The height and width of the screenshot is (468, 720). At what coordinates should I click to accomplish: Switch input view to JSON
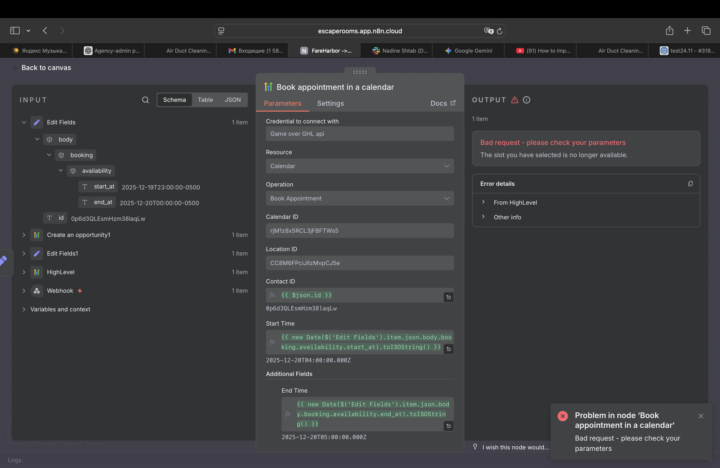[232, 100]
